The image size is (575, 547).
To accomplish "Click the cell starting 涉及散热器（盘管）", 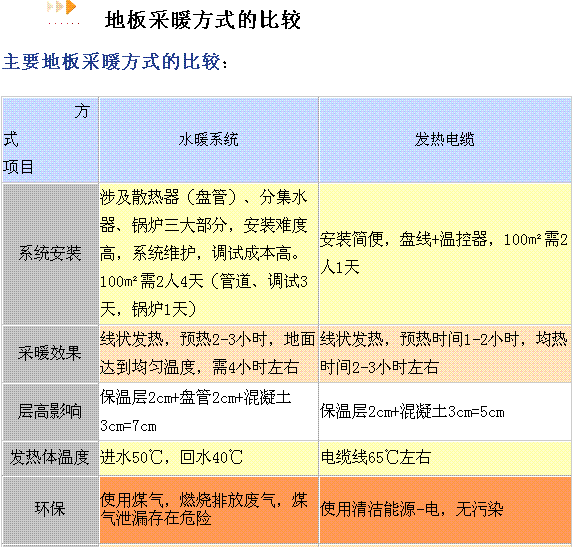I will point(208,254).
